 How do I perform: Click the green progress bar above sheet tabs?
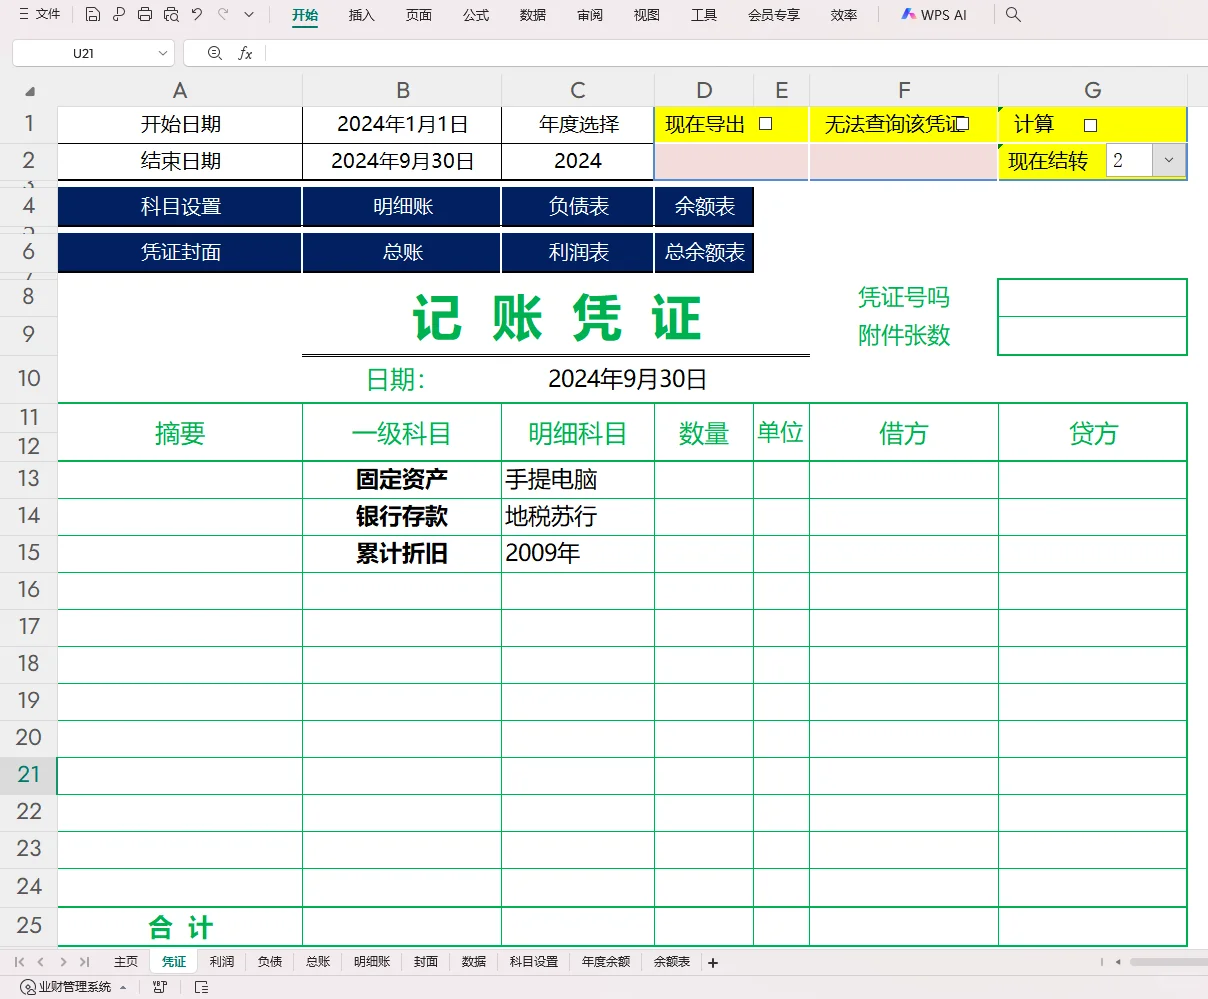tap(600, 944)
